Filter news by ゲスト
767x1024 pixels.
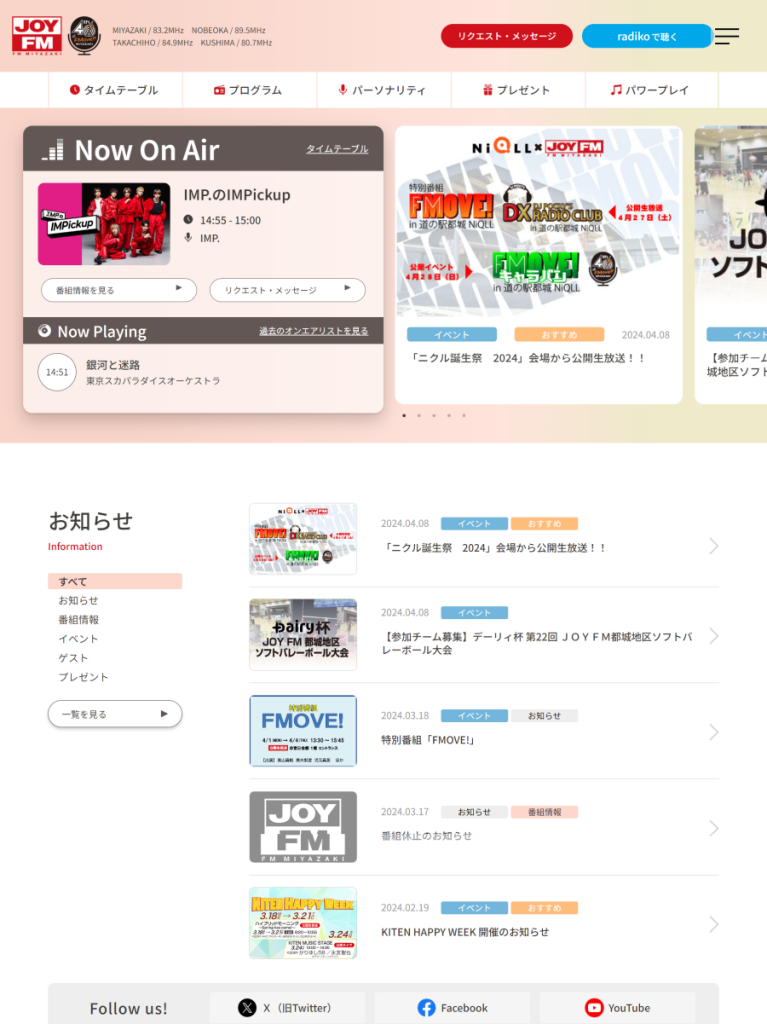pyautogui.click(x=73, y=658)
